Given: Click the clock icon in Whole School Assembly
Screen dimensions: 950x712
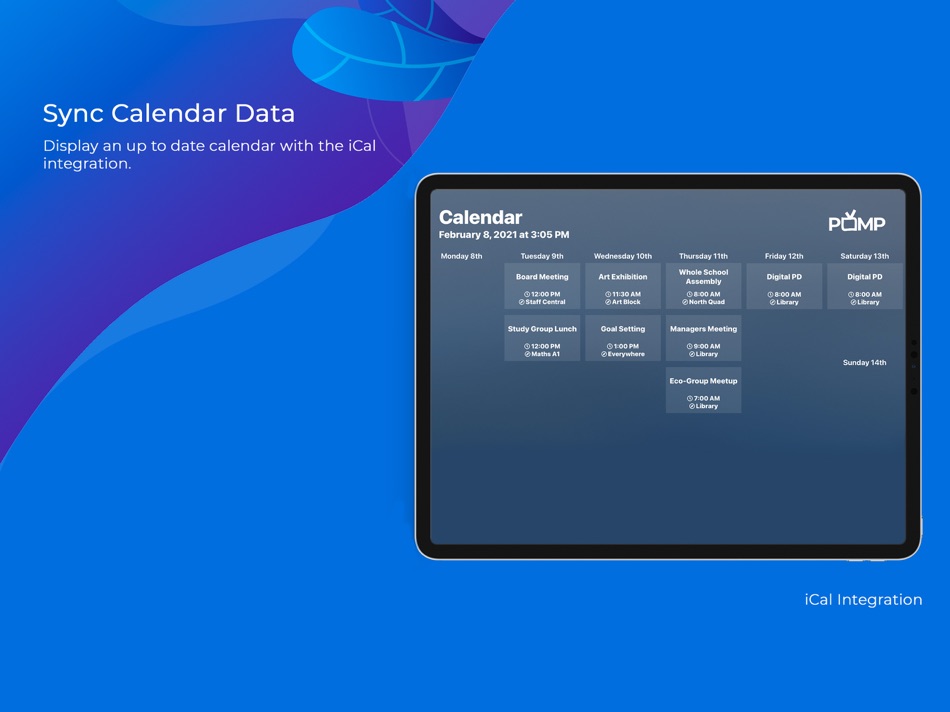Looking at the screenshot, I should (x=690, y=294).
